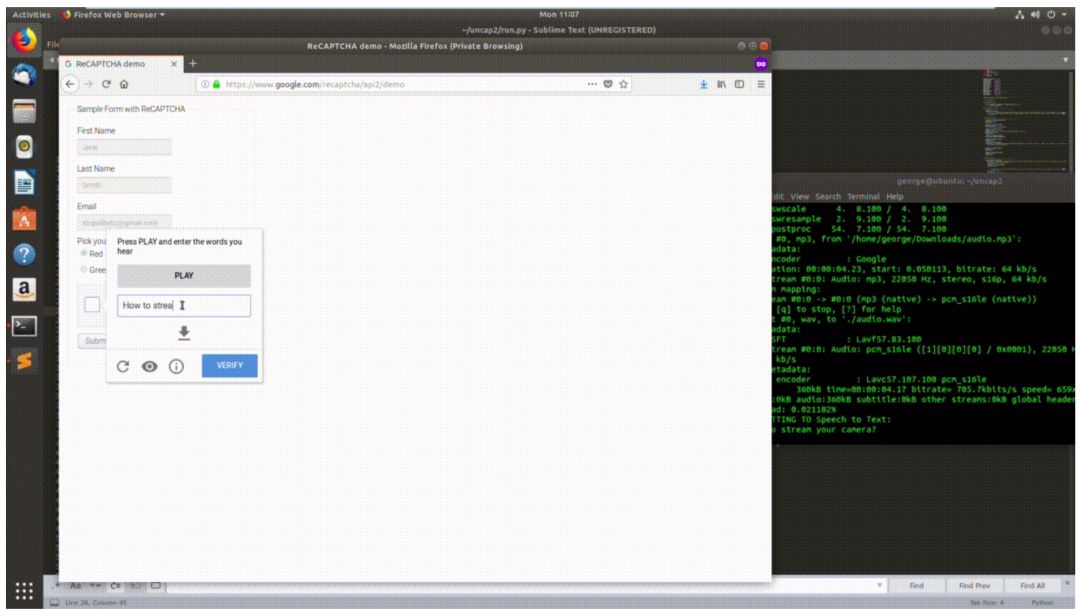
Task: Toggle case sensitive Aa in Sublime find panel
Action: [x=75, y=586]
